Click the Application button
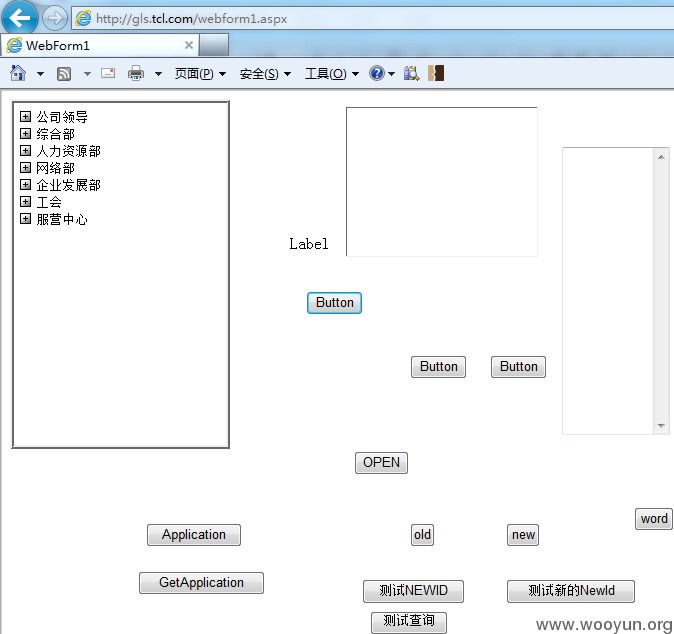Viewport: 674px width, 634px height. click(x=194, y=535)
